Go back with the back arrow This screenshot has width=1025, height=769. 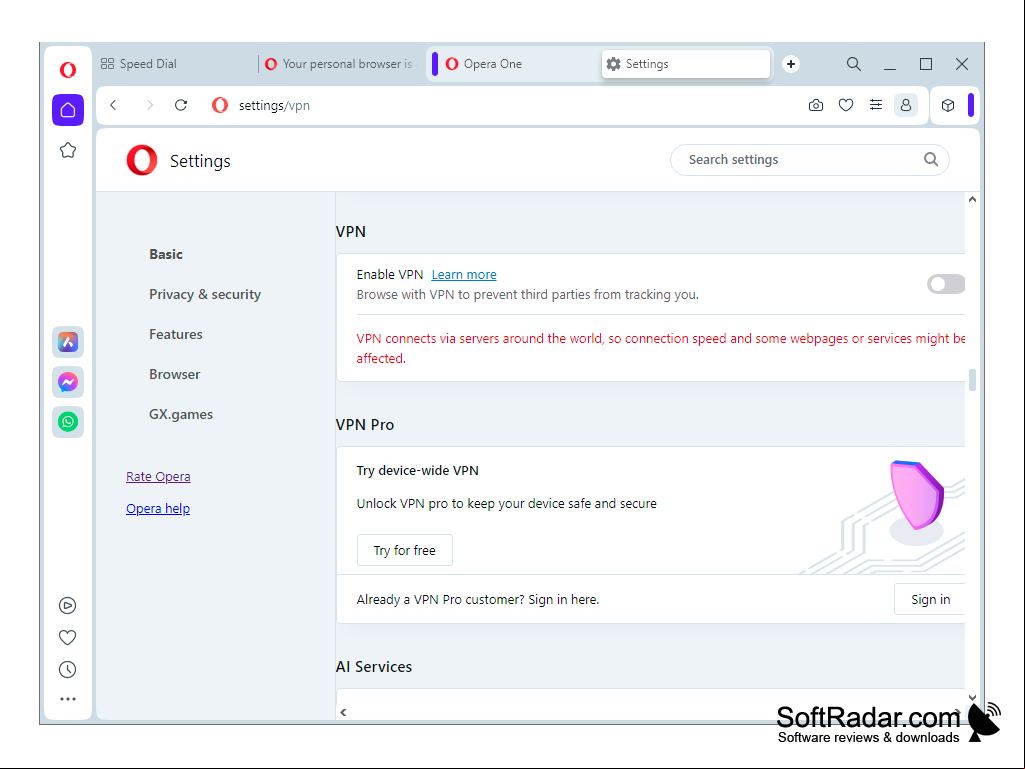point(114,105)
